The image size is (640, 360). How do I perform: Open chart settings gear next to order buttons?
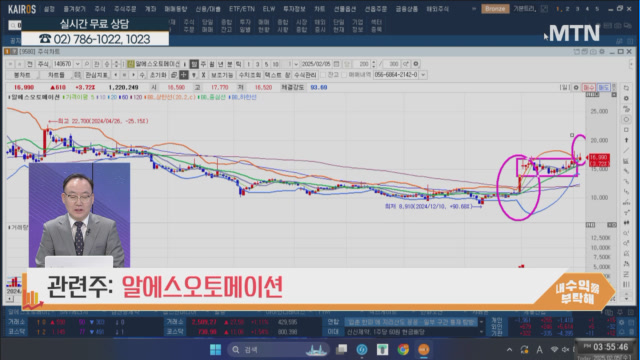pyautogui.click(x=576, y=87)
